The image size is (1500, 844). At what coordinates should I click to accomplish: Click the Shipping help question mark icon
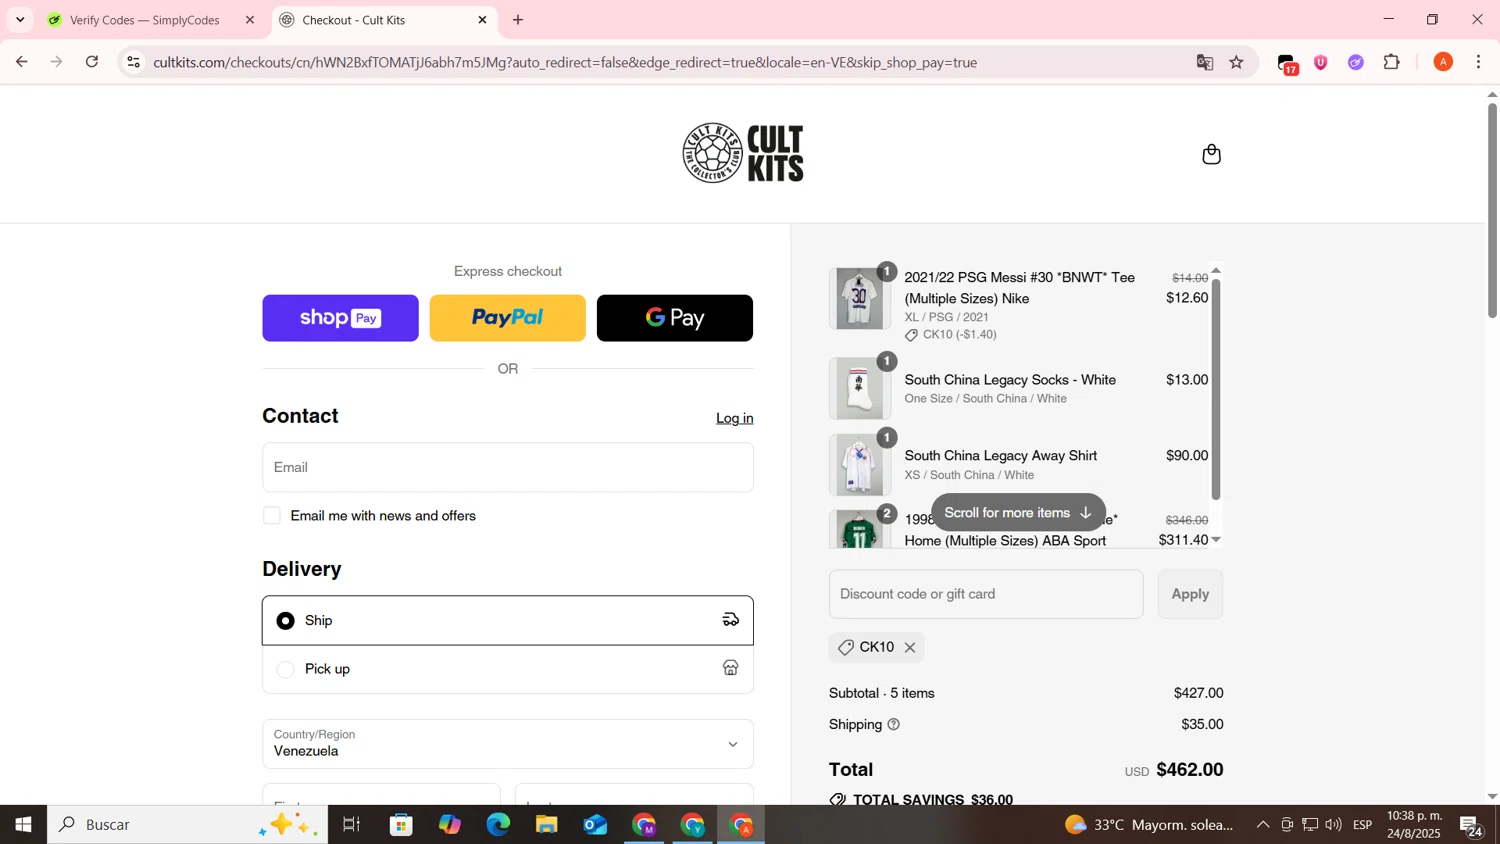click(x=894, y=724)
